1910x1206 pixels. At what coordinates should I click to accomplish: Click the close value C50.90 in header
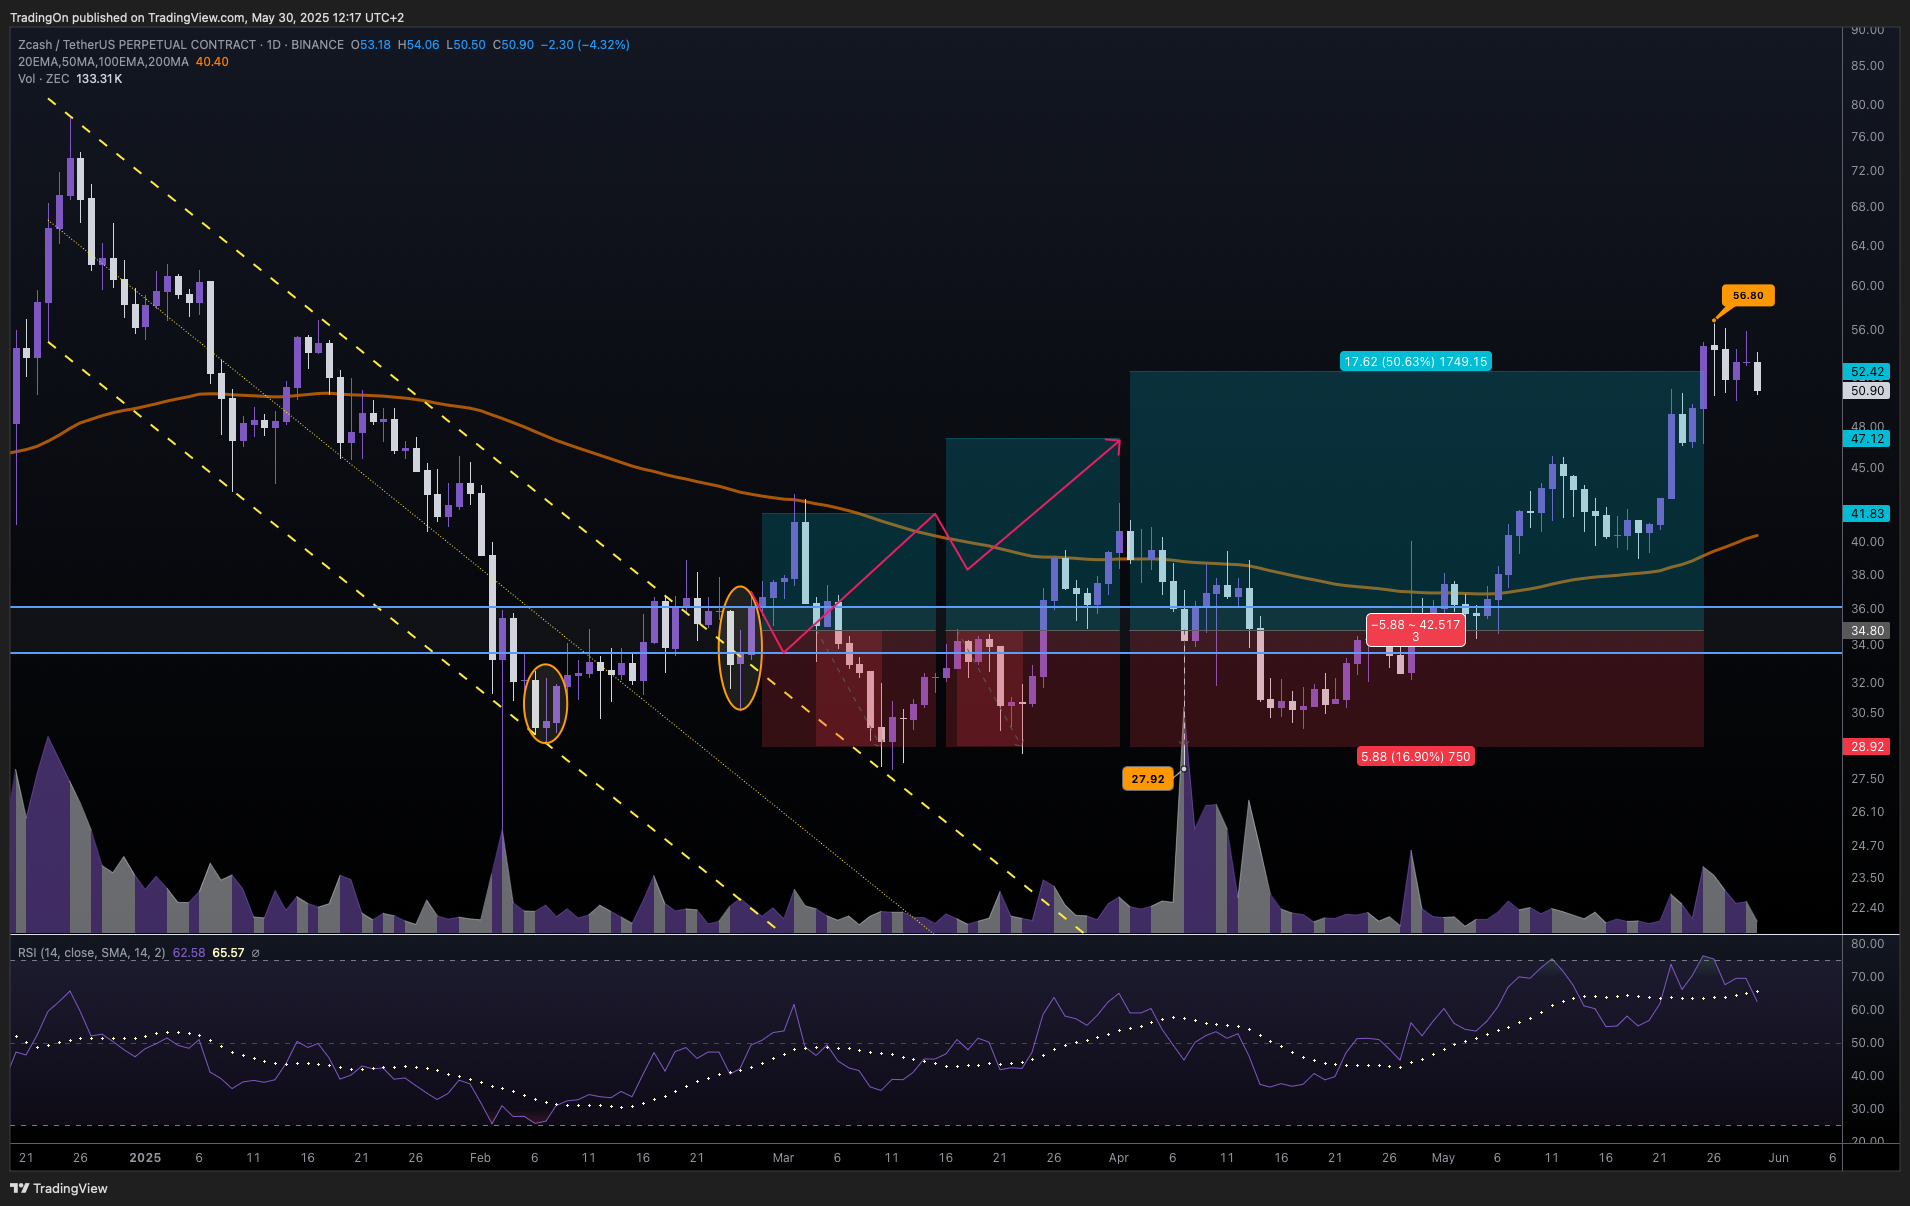(x=513, y=45)
